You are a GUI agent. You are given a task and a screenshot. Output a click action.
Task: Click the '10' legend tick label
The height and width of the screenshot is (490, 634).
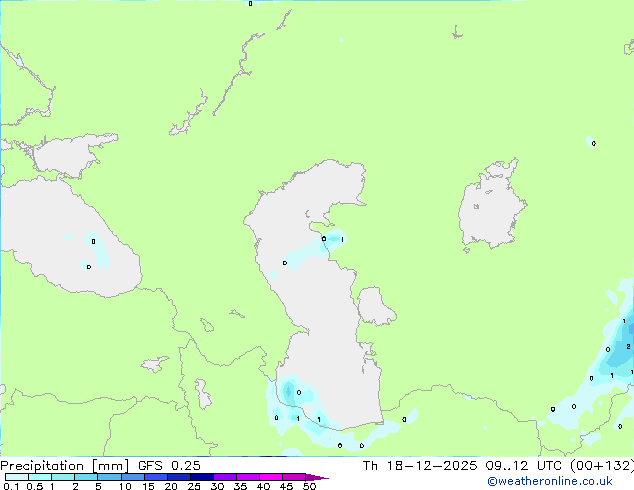pyautogui.click(x=125, y=486)
